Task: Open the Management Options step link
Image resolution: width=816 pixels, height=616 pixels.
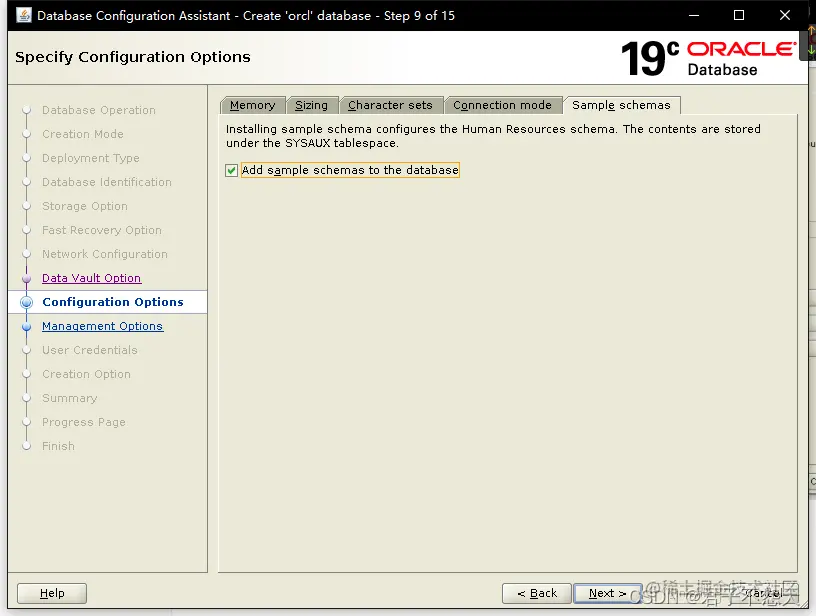Action: click(103, 326)
